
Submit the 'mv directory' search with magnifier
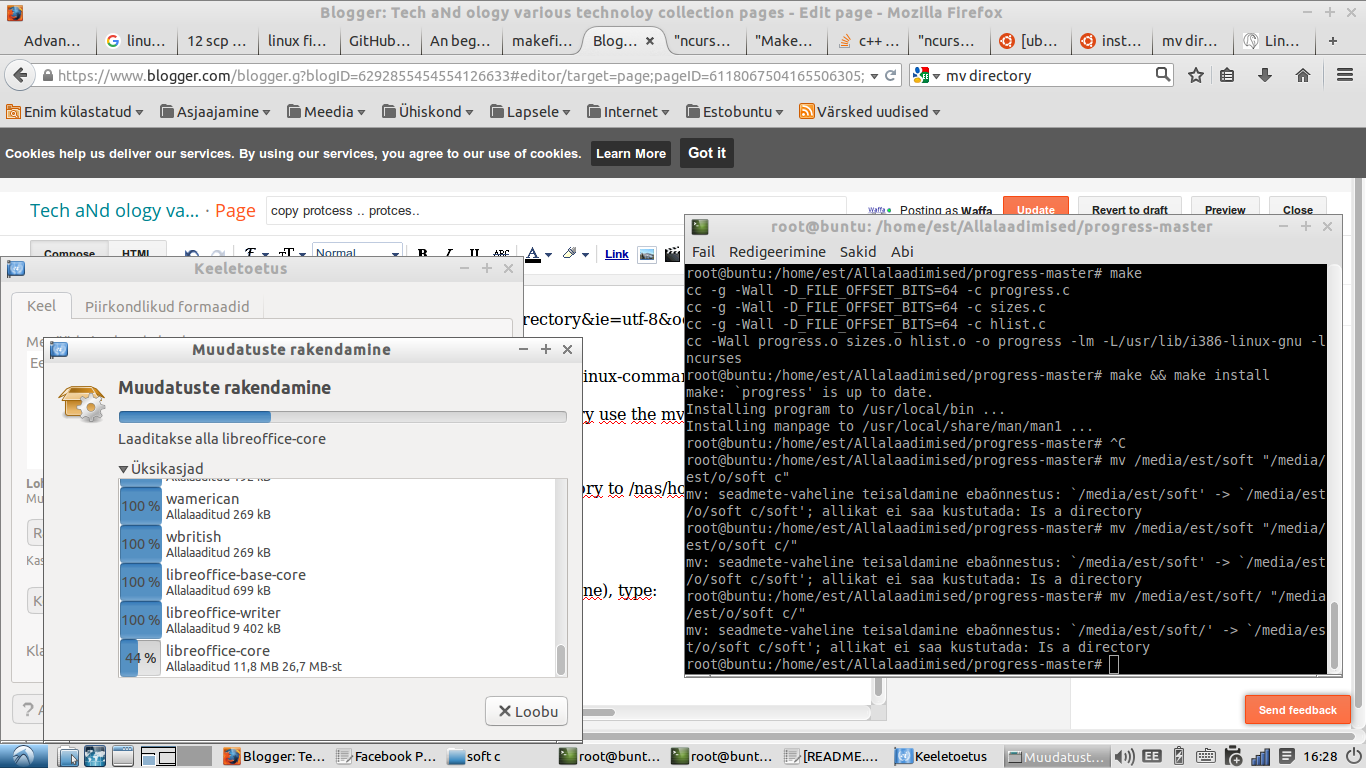tap(1163, 74)
